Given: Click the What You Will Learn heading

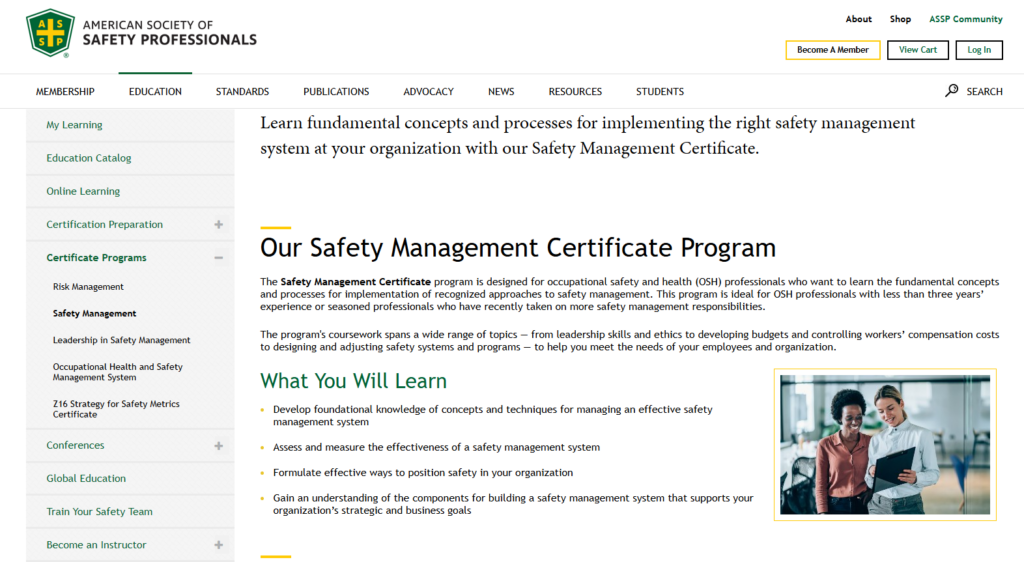Looking at the screenshot, I should (353, 381).
